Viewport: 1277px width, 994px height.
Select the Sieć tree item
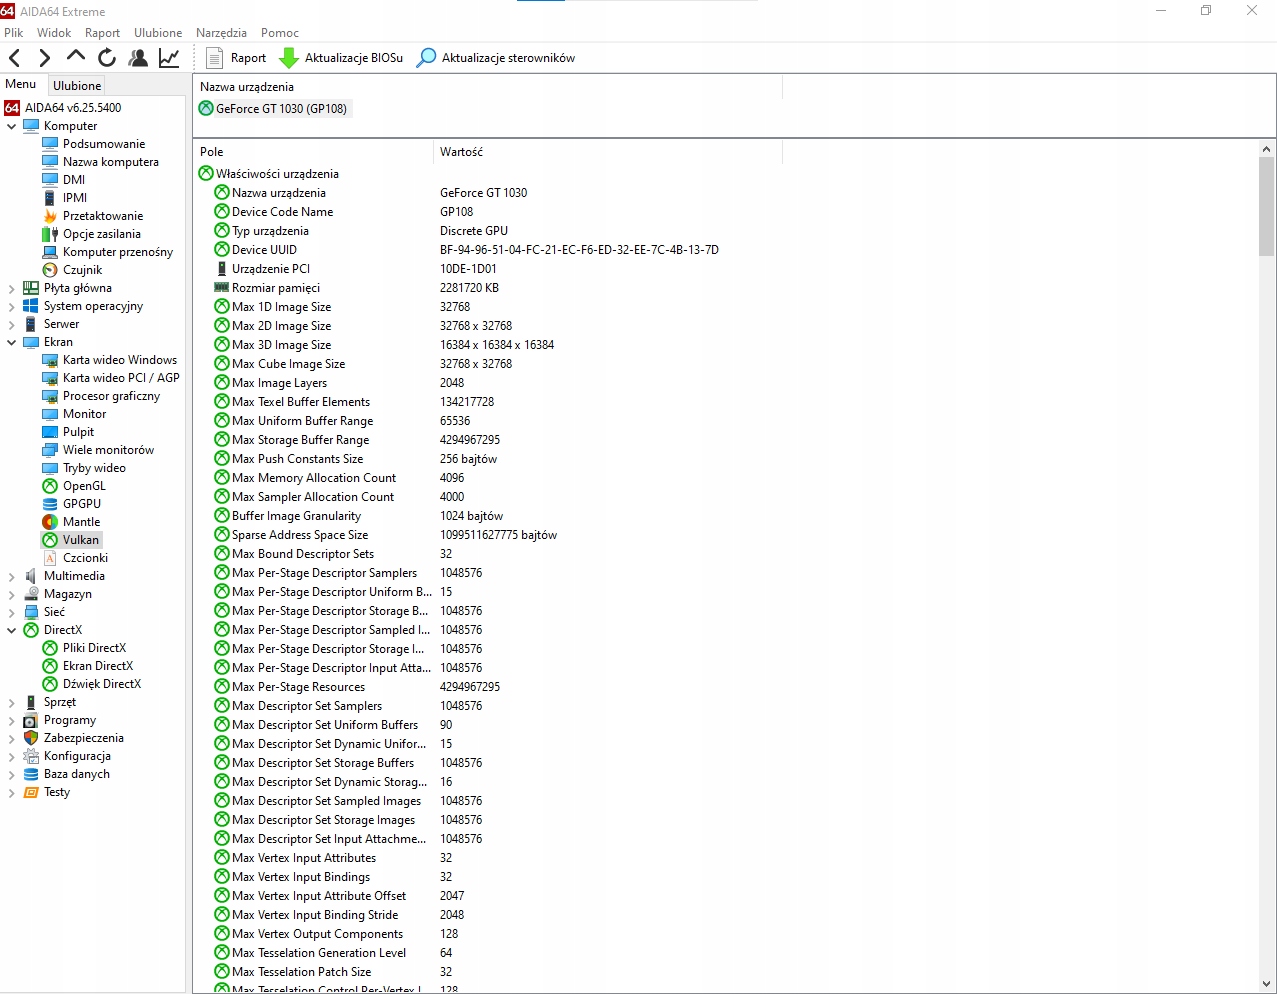pyautogui.click(x=44, y=612)
